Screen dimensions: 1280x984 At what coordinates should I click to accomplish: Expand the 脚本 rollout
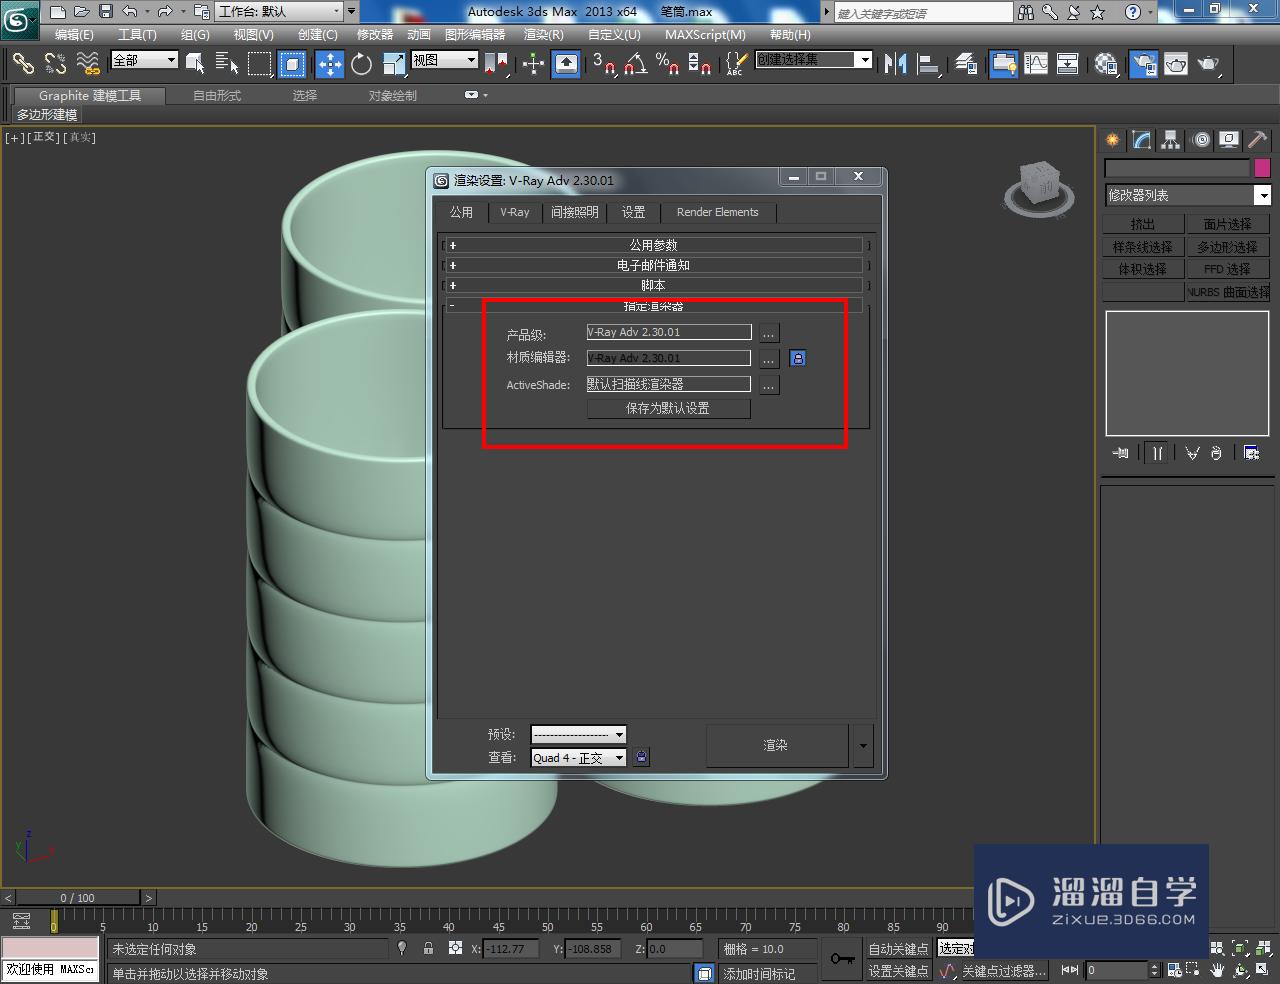click(x=653, y=285)
